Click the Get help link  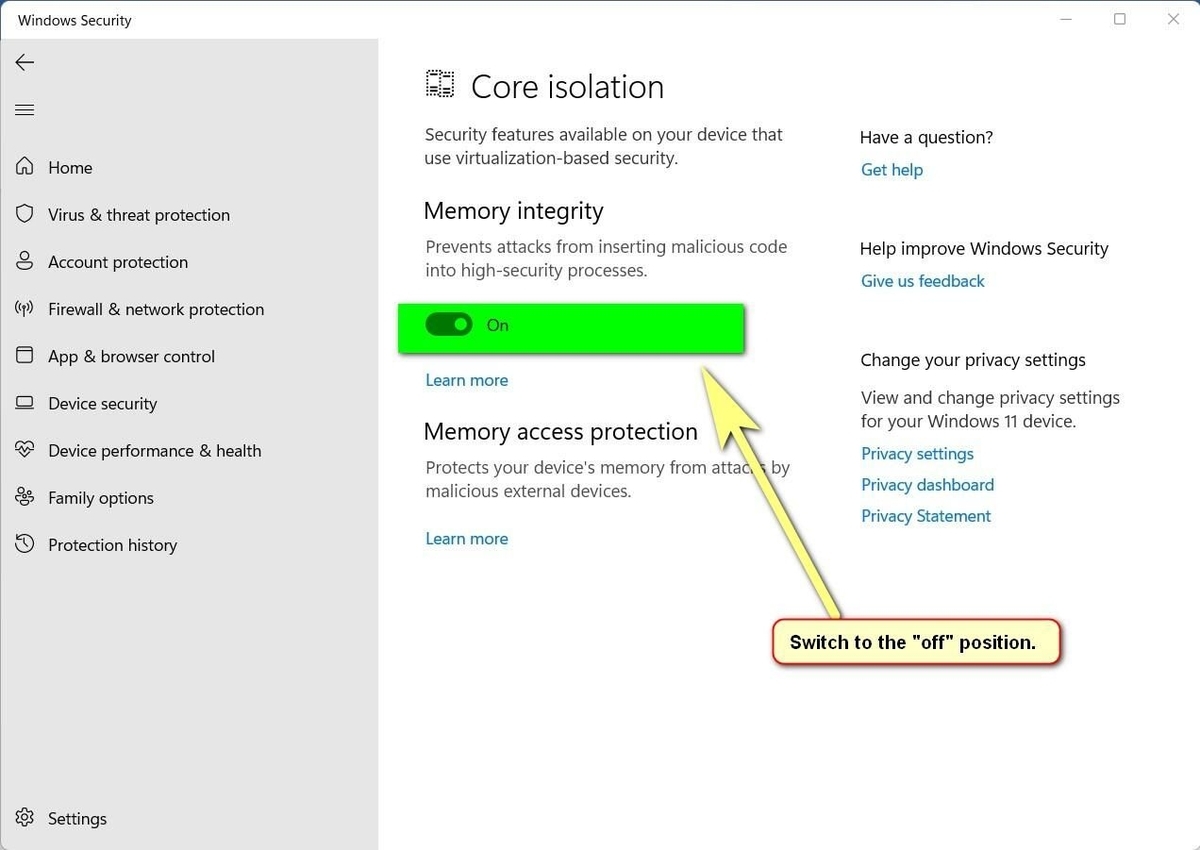pos(892,170)
